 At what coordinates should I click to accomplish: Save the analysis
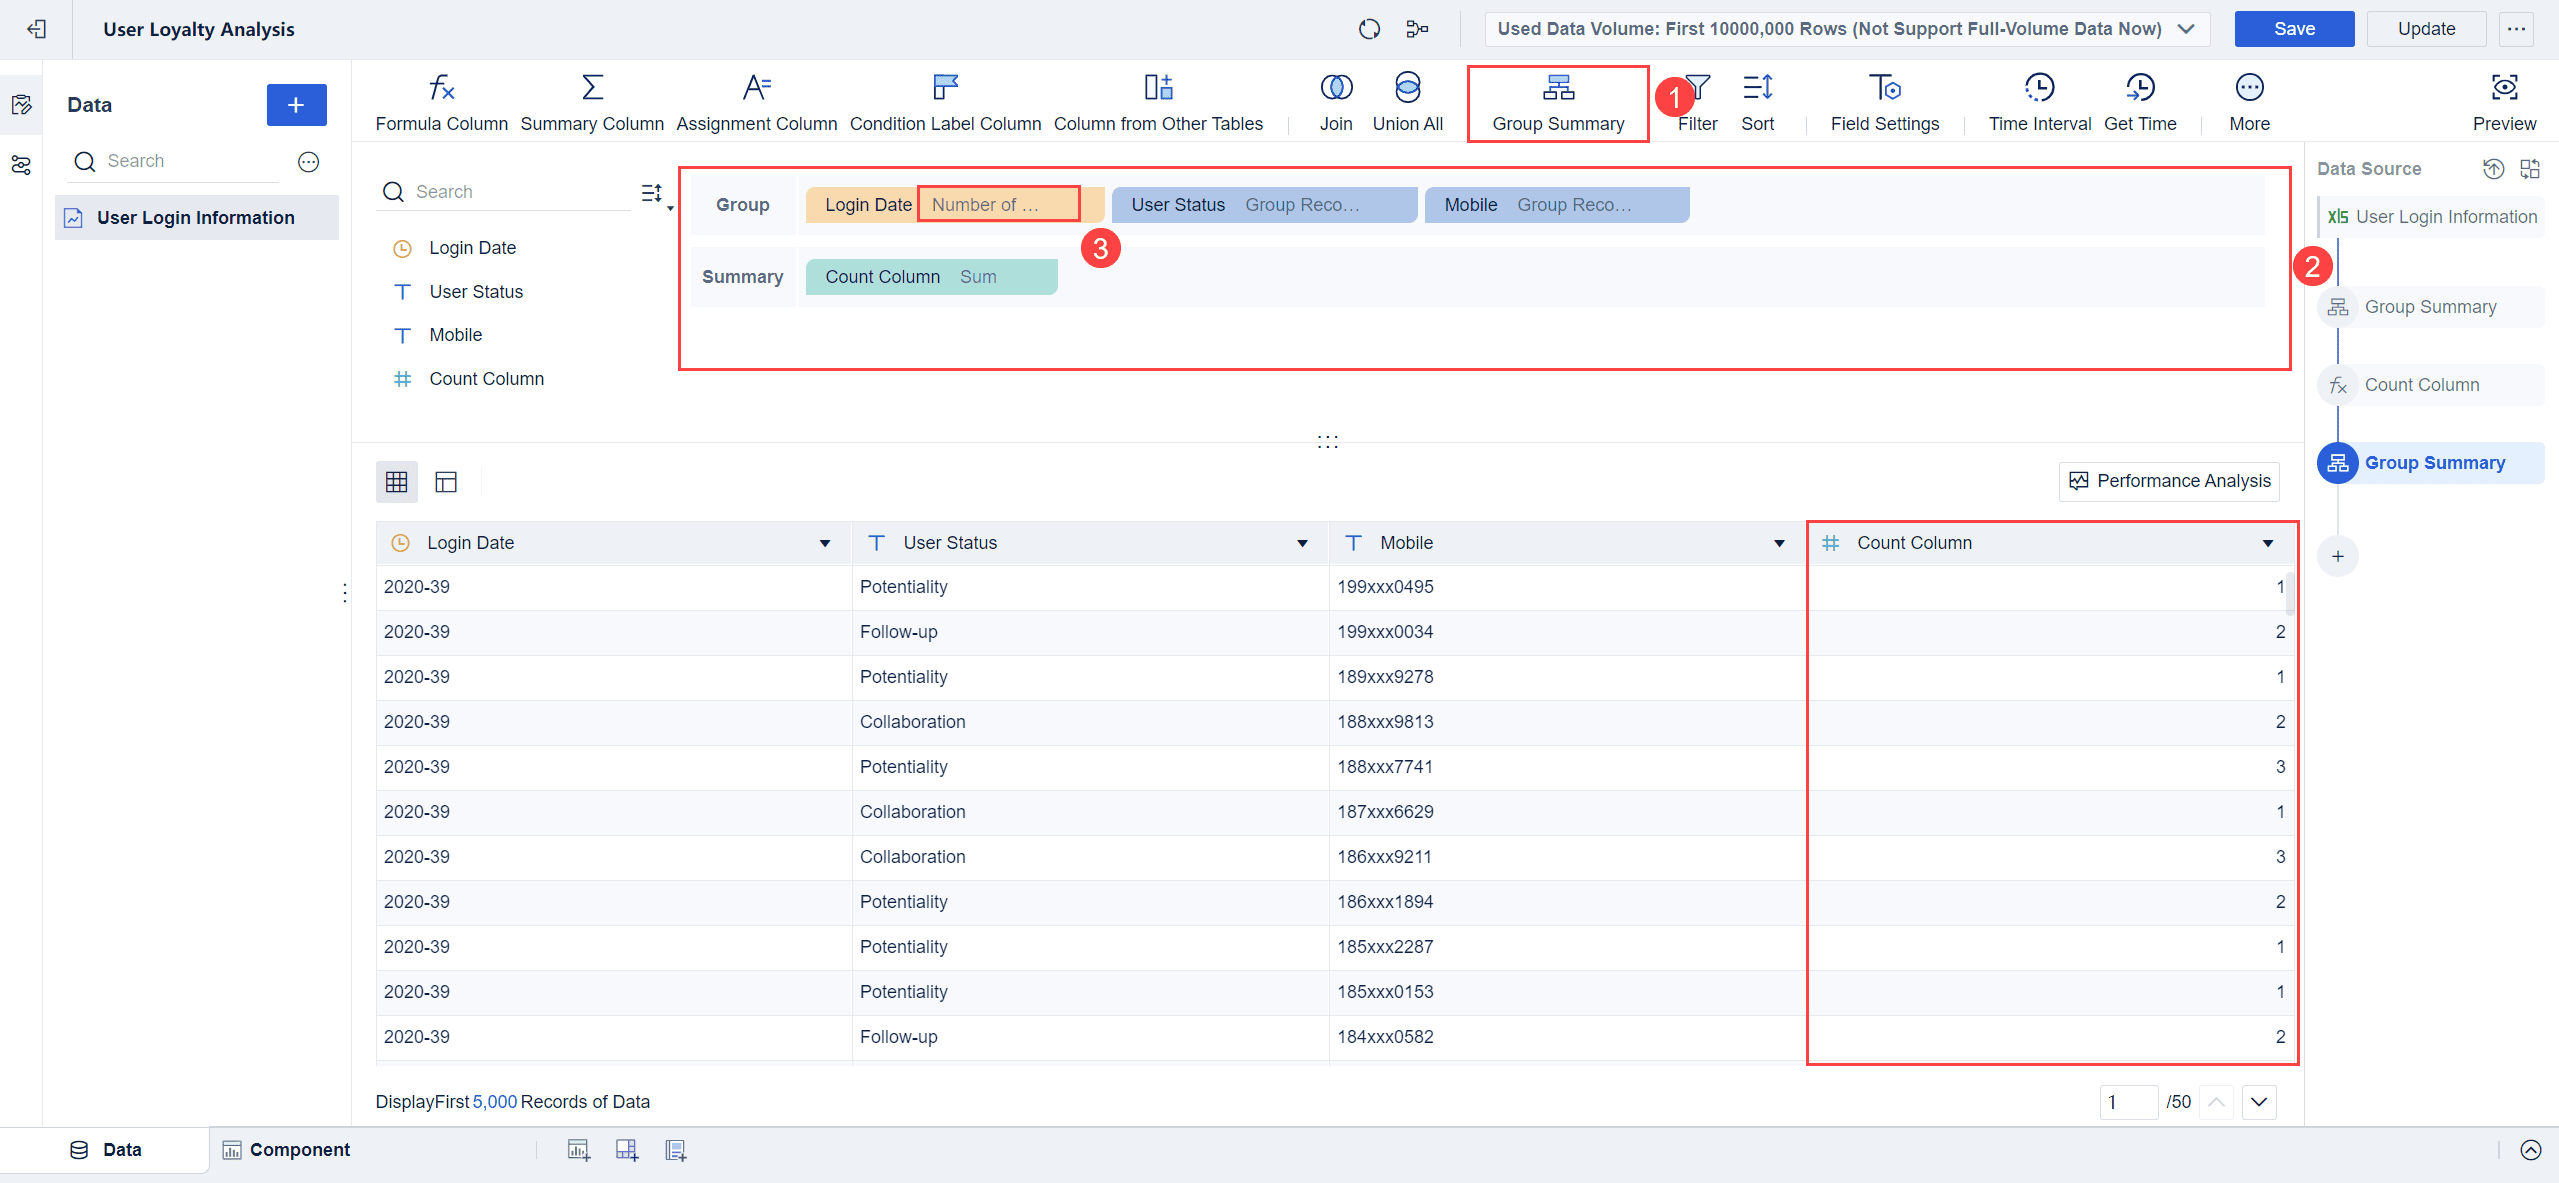(2294, 29)
